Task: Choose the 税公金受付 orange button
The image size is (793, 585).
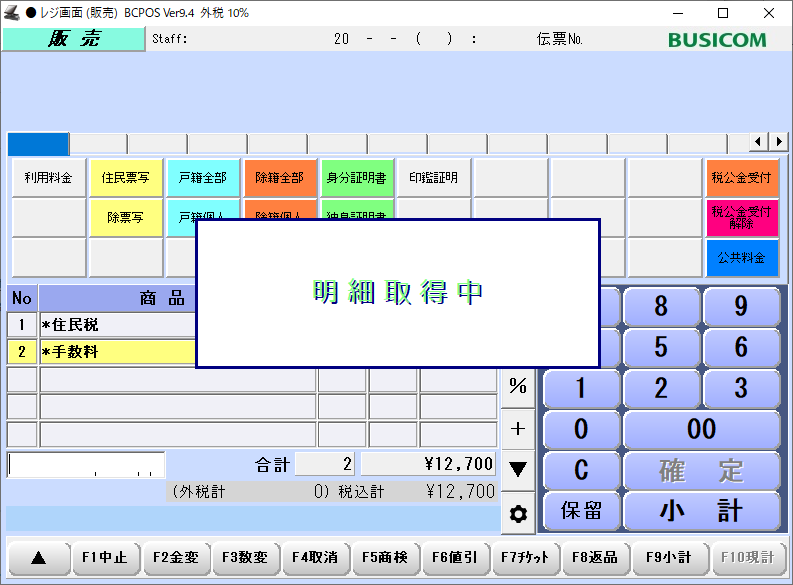Action: [x=741, y=178]
